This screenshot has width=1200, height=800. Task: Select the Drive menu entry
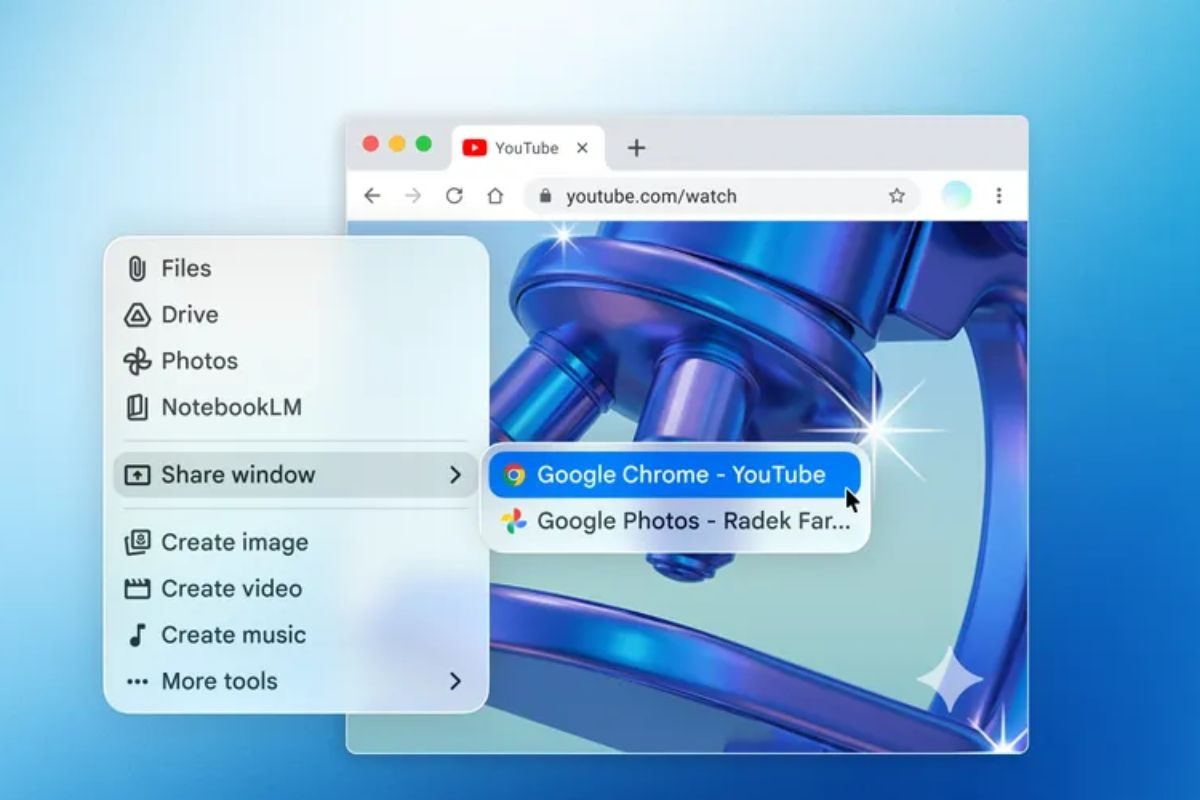point(296,315)
